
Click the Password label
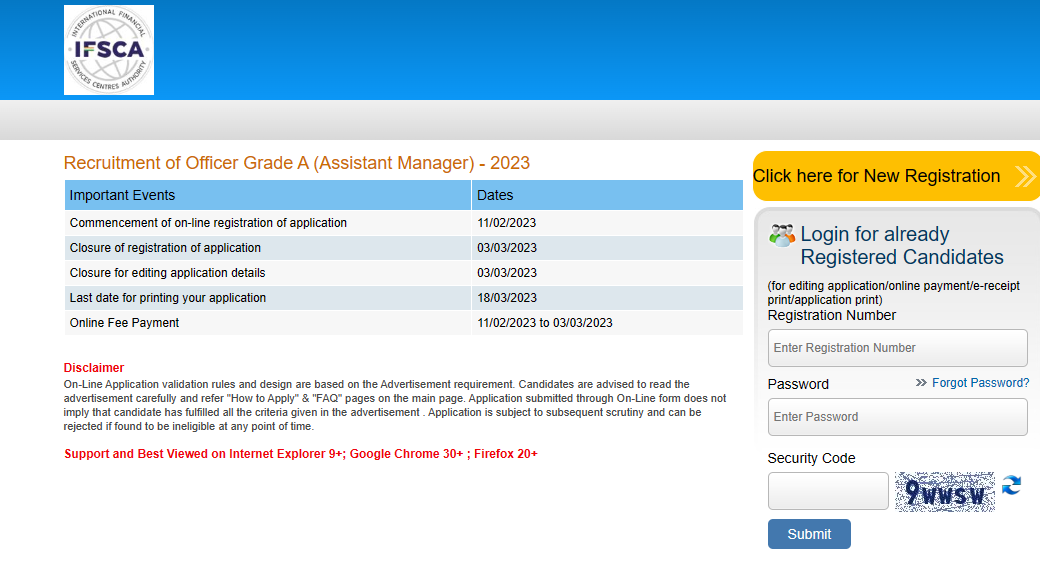(x=798, y=384)
